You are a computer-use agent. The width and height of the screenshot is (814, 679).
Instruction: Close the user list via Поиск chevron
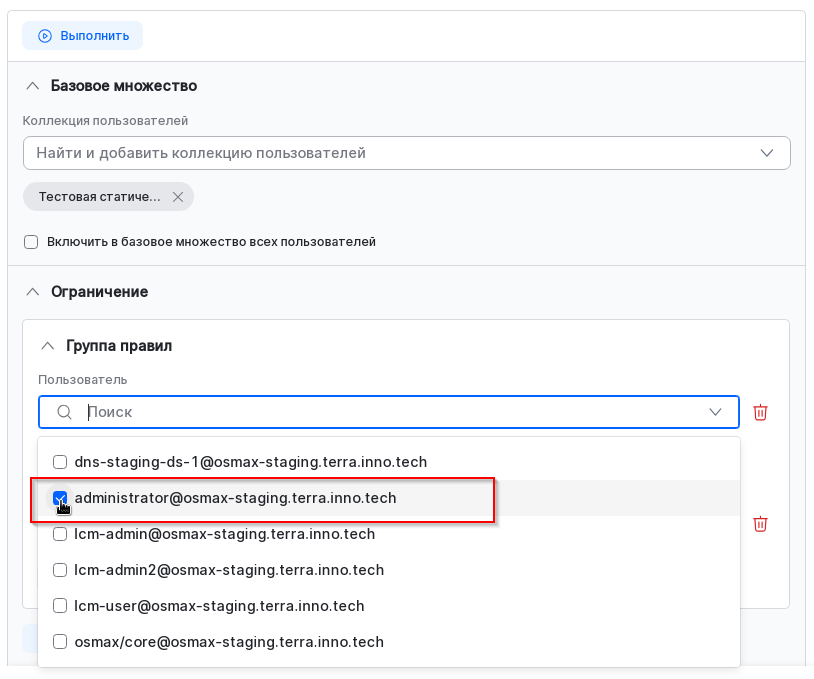pos(716,412)
